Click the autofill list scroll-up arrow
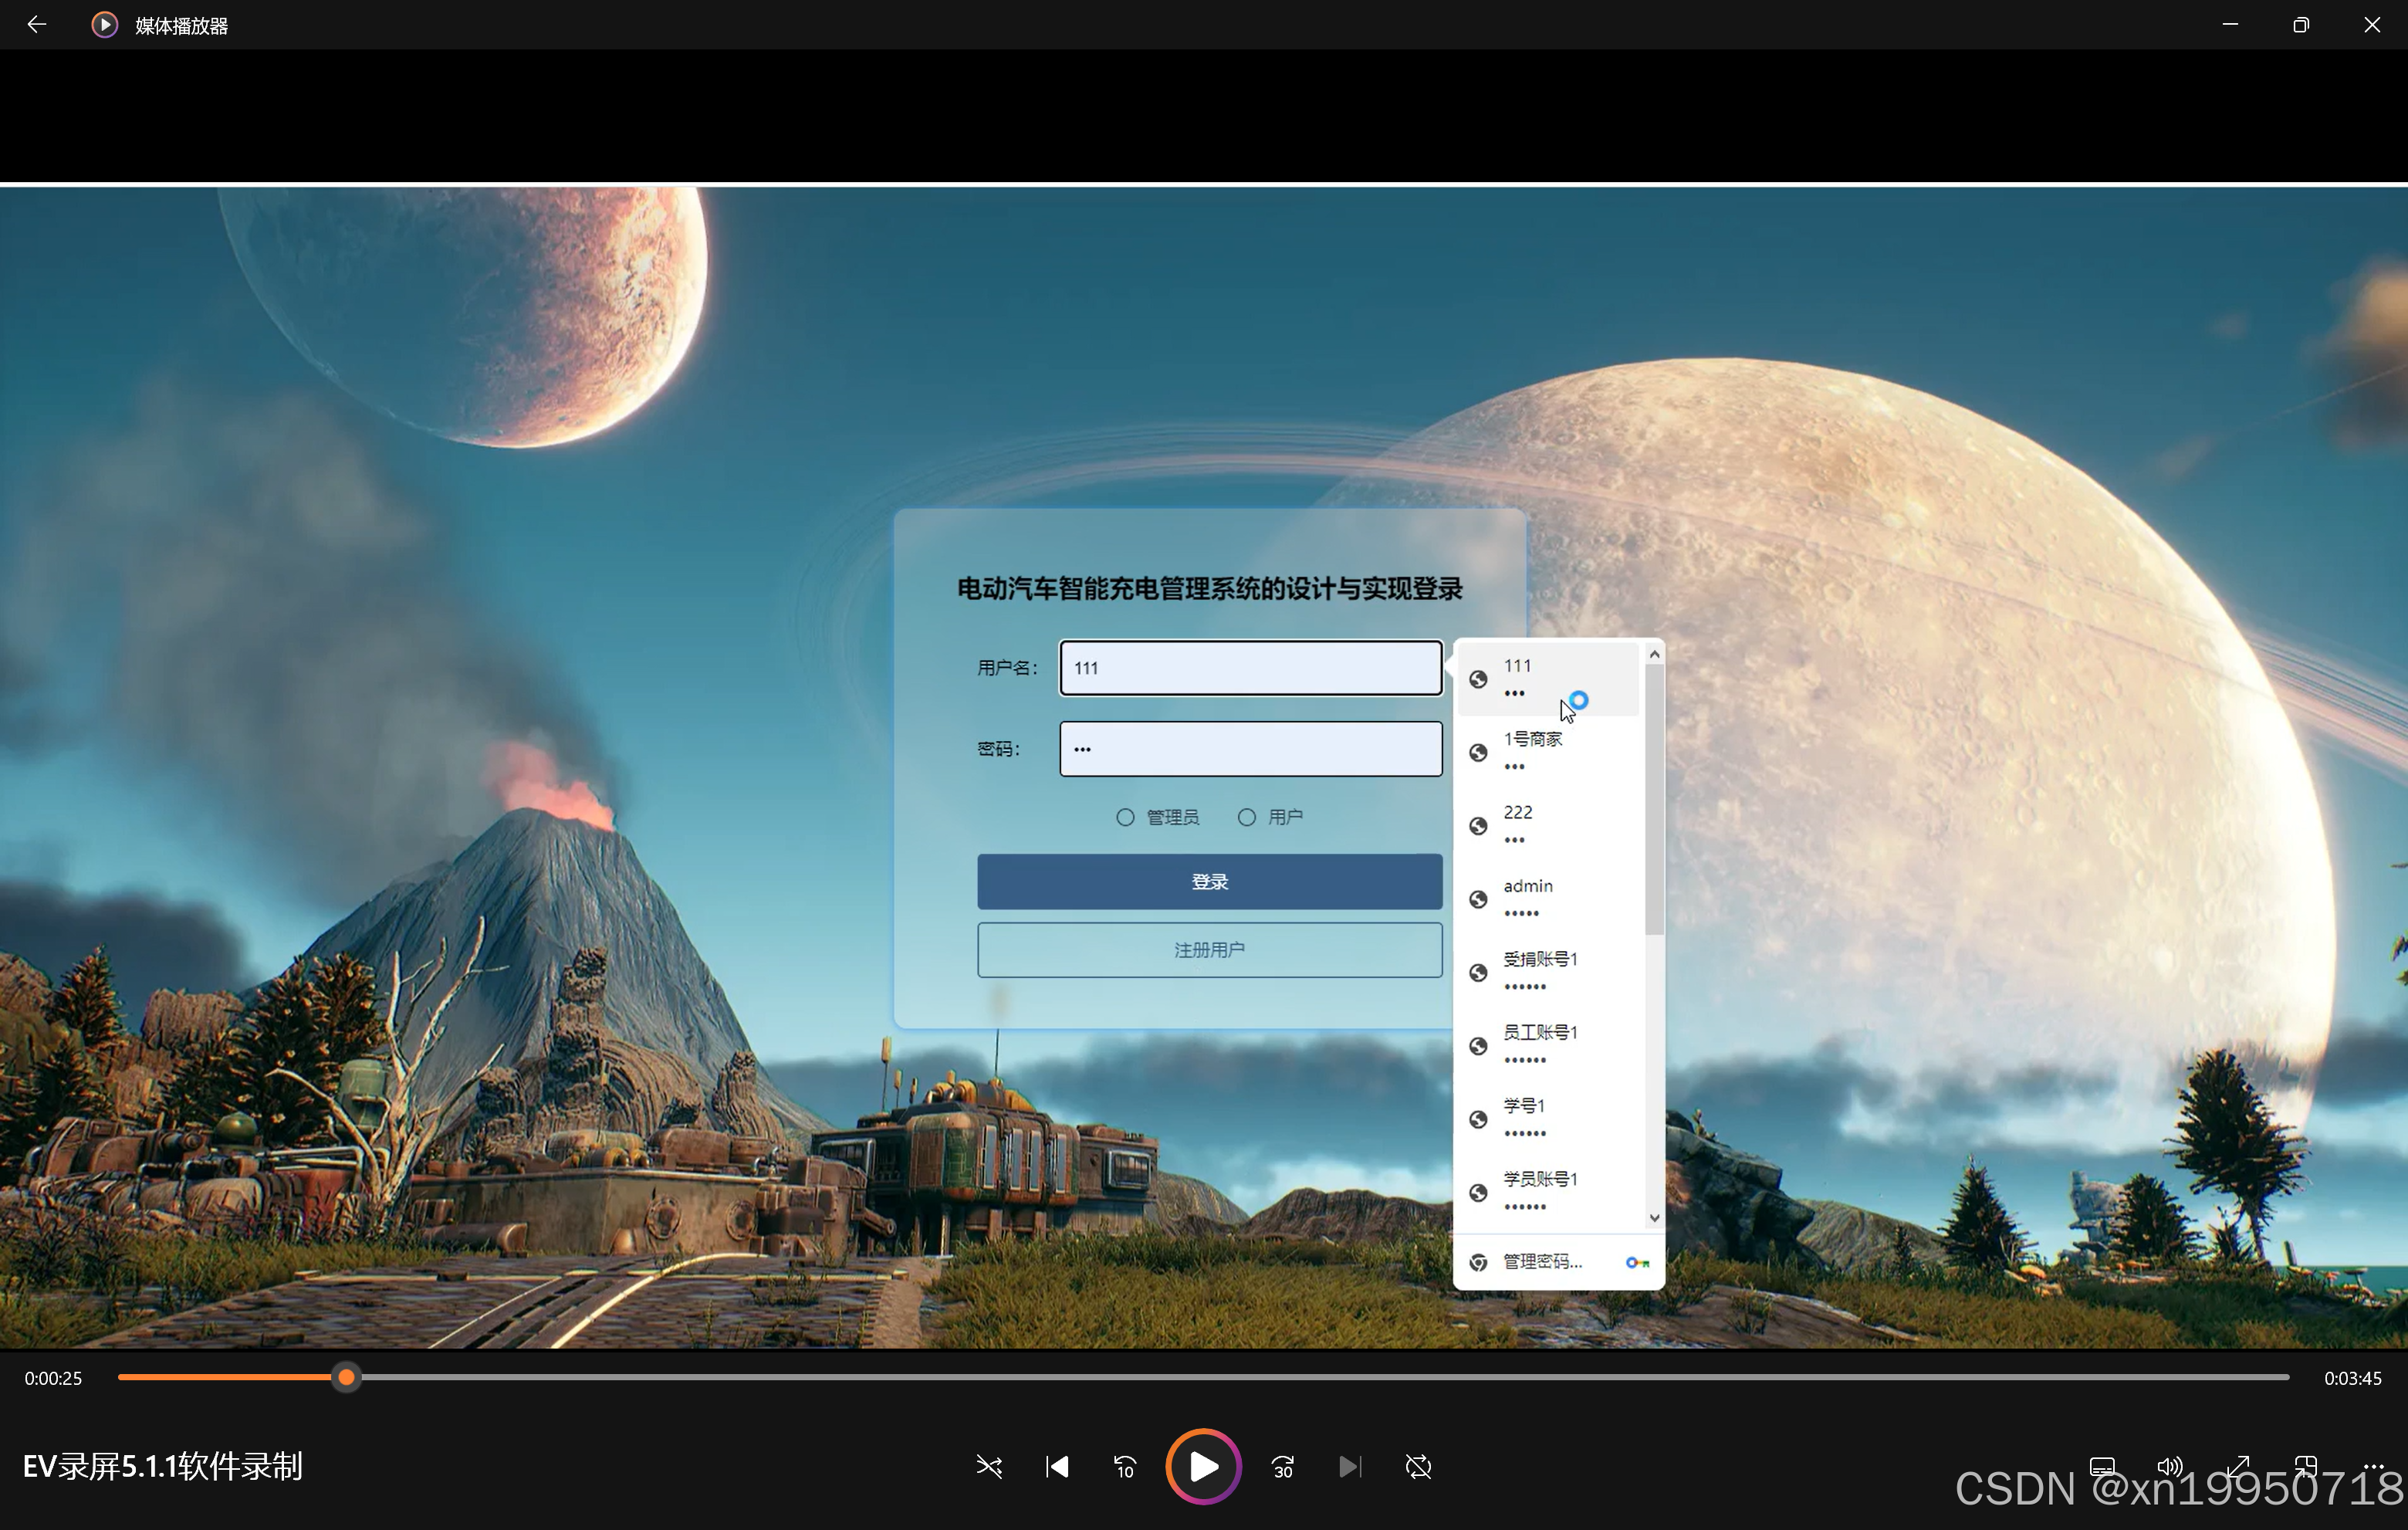Image resolution: width=2408 pixels, height=1530 pixels. (1654, 654)
